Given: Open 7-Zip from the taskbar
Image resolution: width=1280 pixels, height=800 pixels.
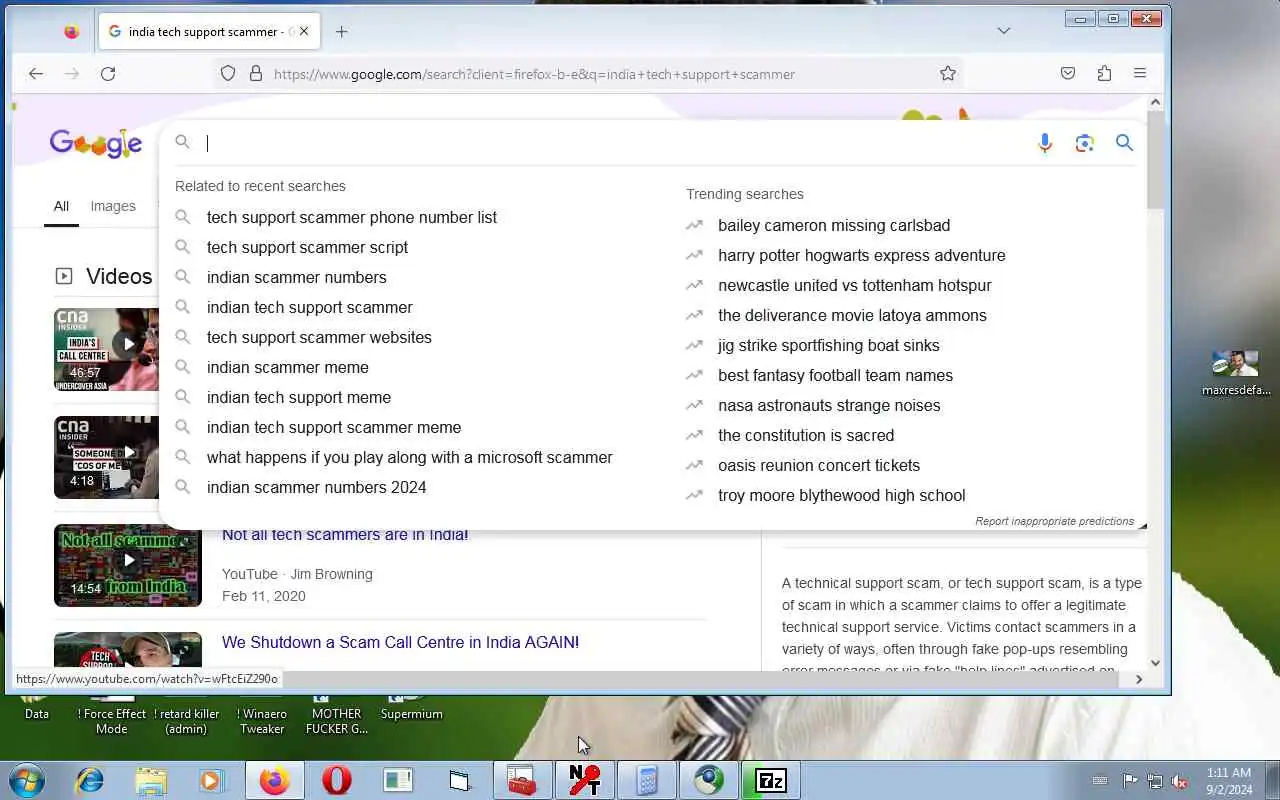Looking at the screenshot, I should pos(771,780).
